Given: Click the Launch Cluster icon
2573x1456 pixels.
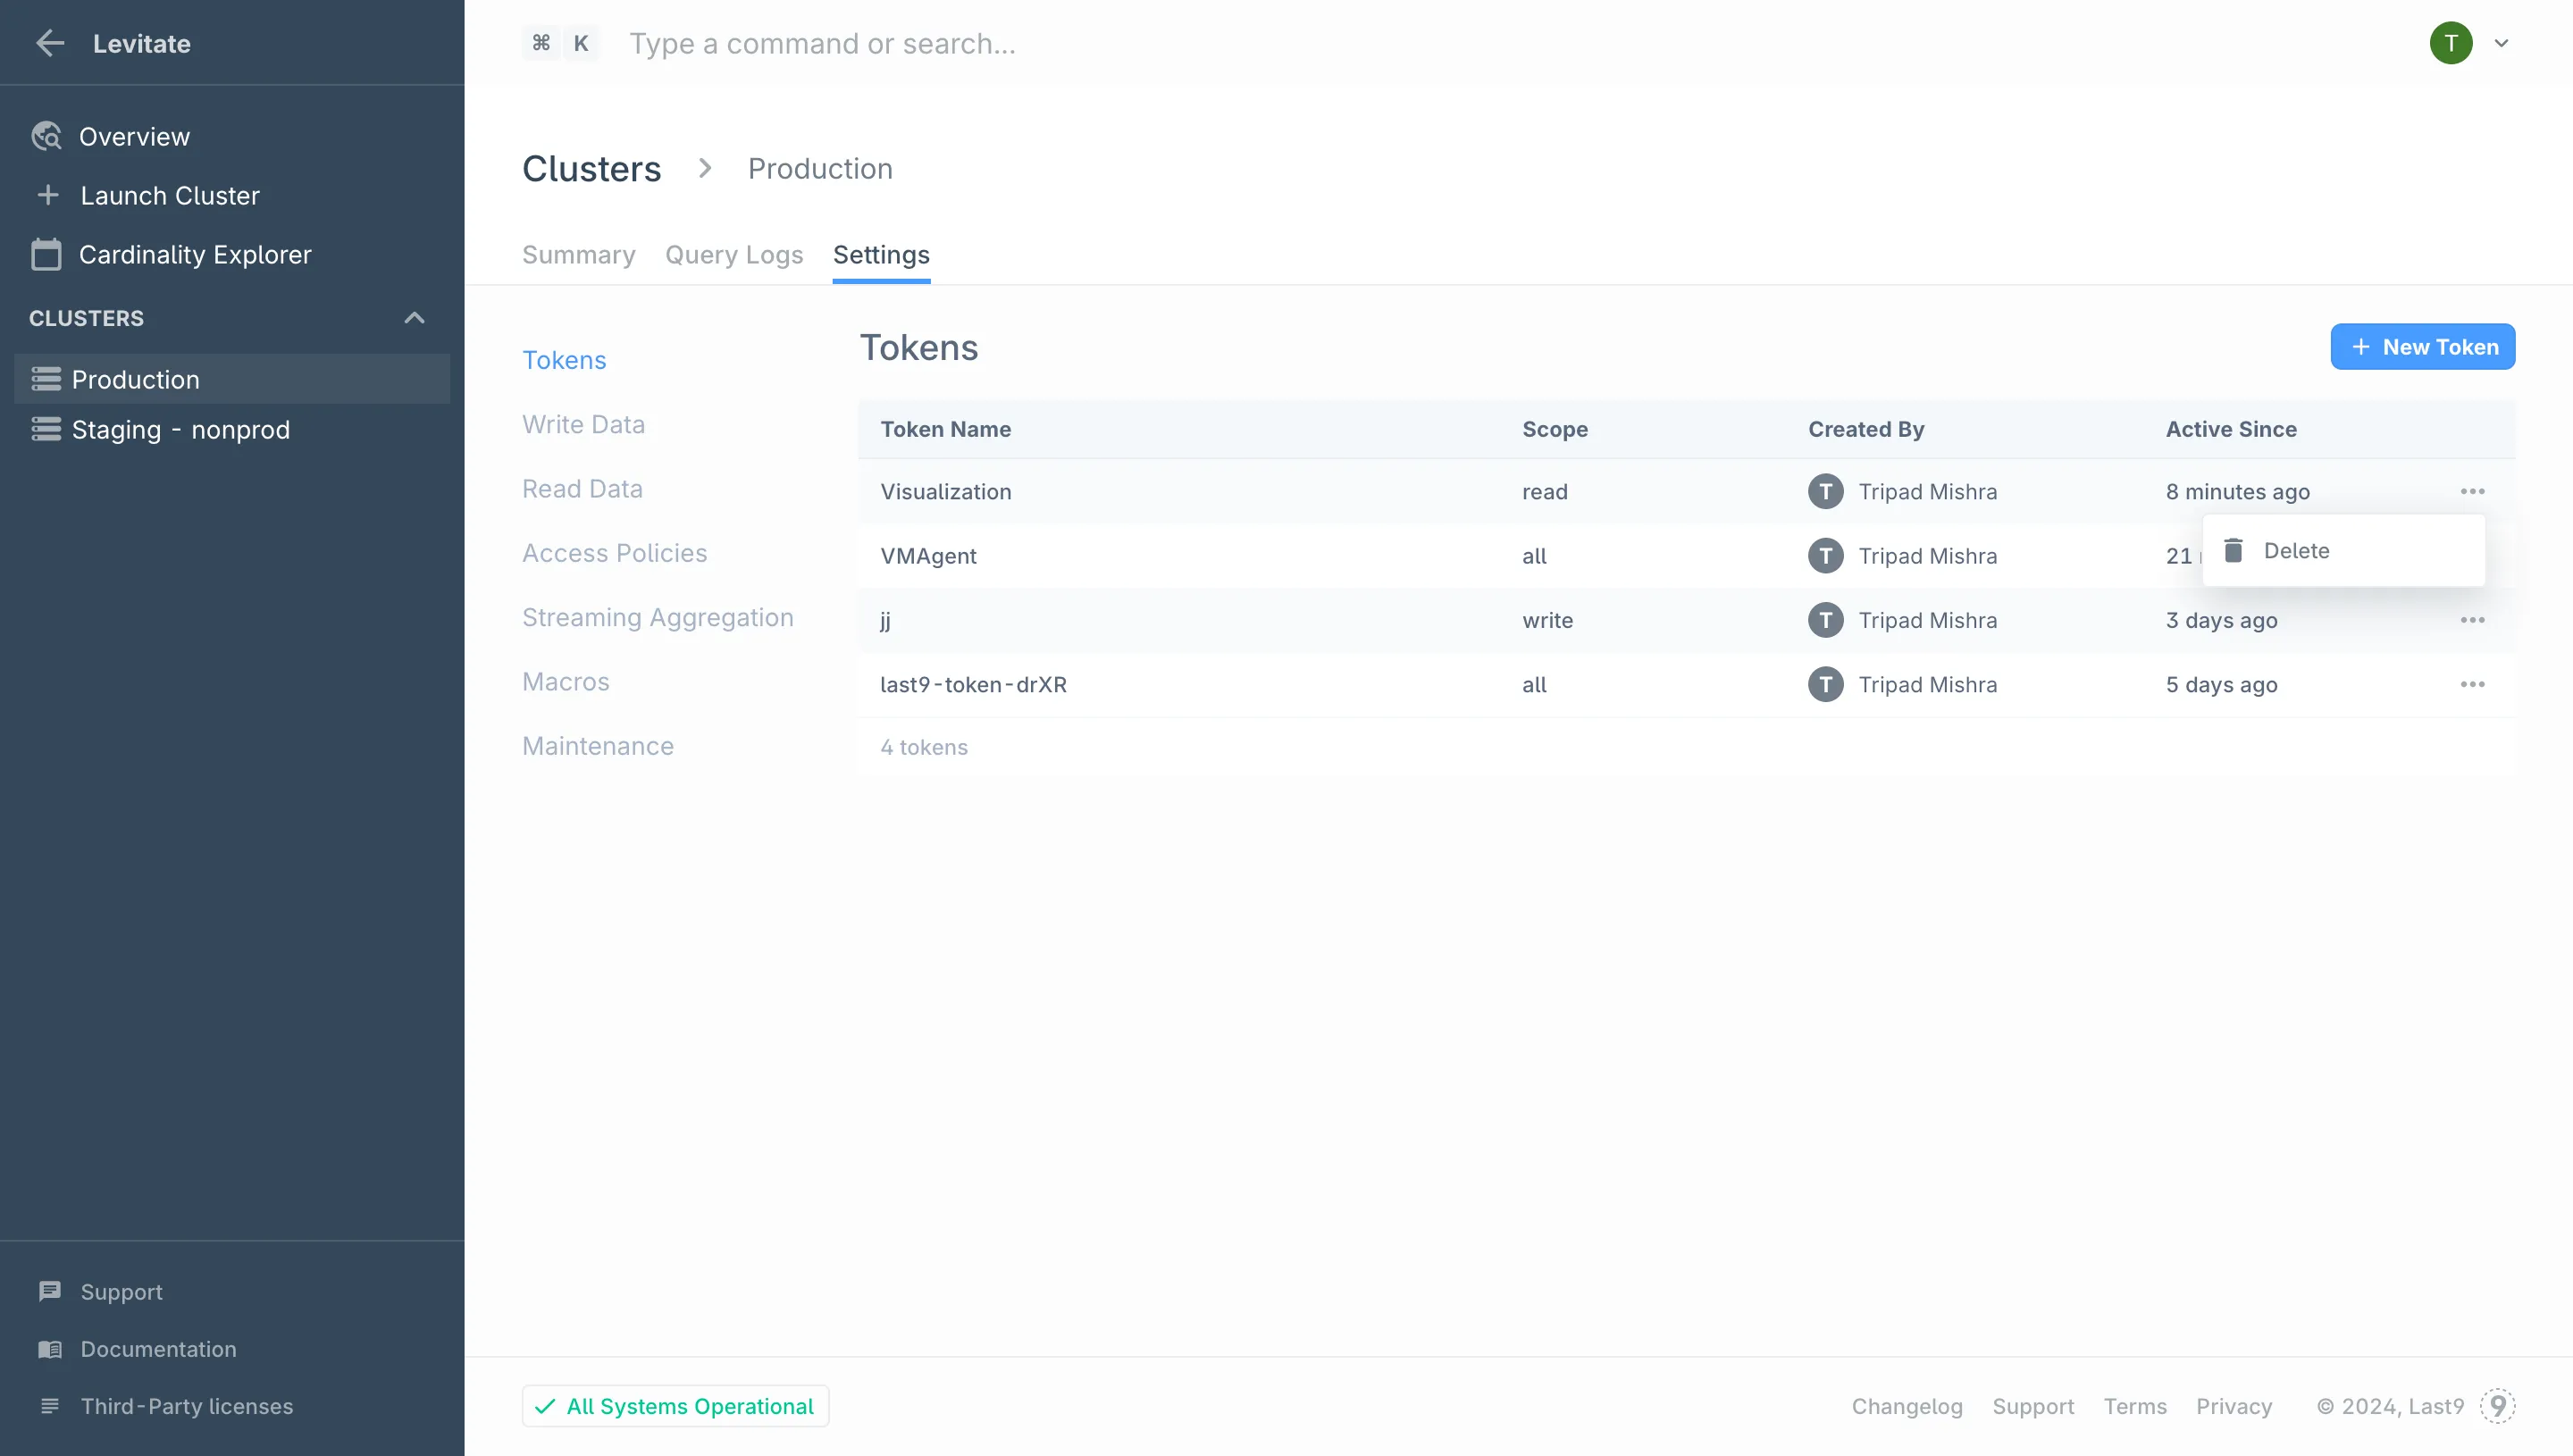Looking at the screenshot, I should click(x=47, y=195).
